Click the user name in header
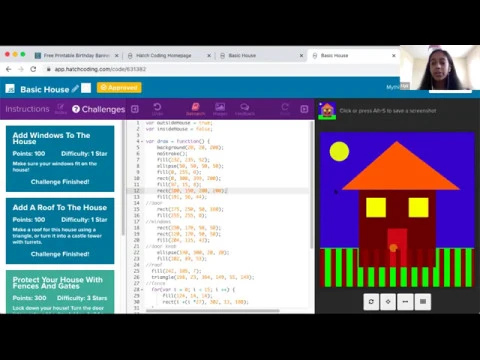 (x=393, y=87)
